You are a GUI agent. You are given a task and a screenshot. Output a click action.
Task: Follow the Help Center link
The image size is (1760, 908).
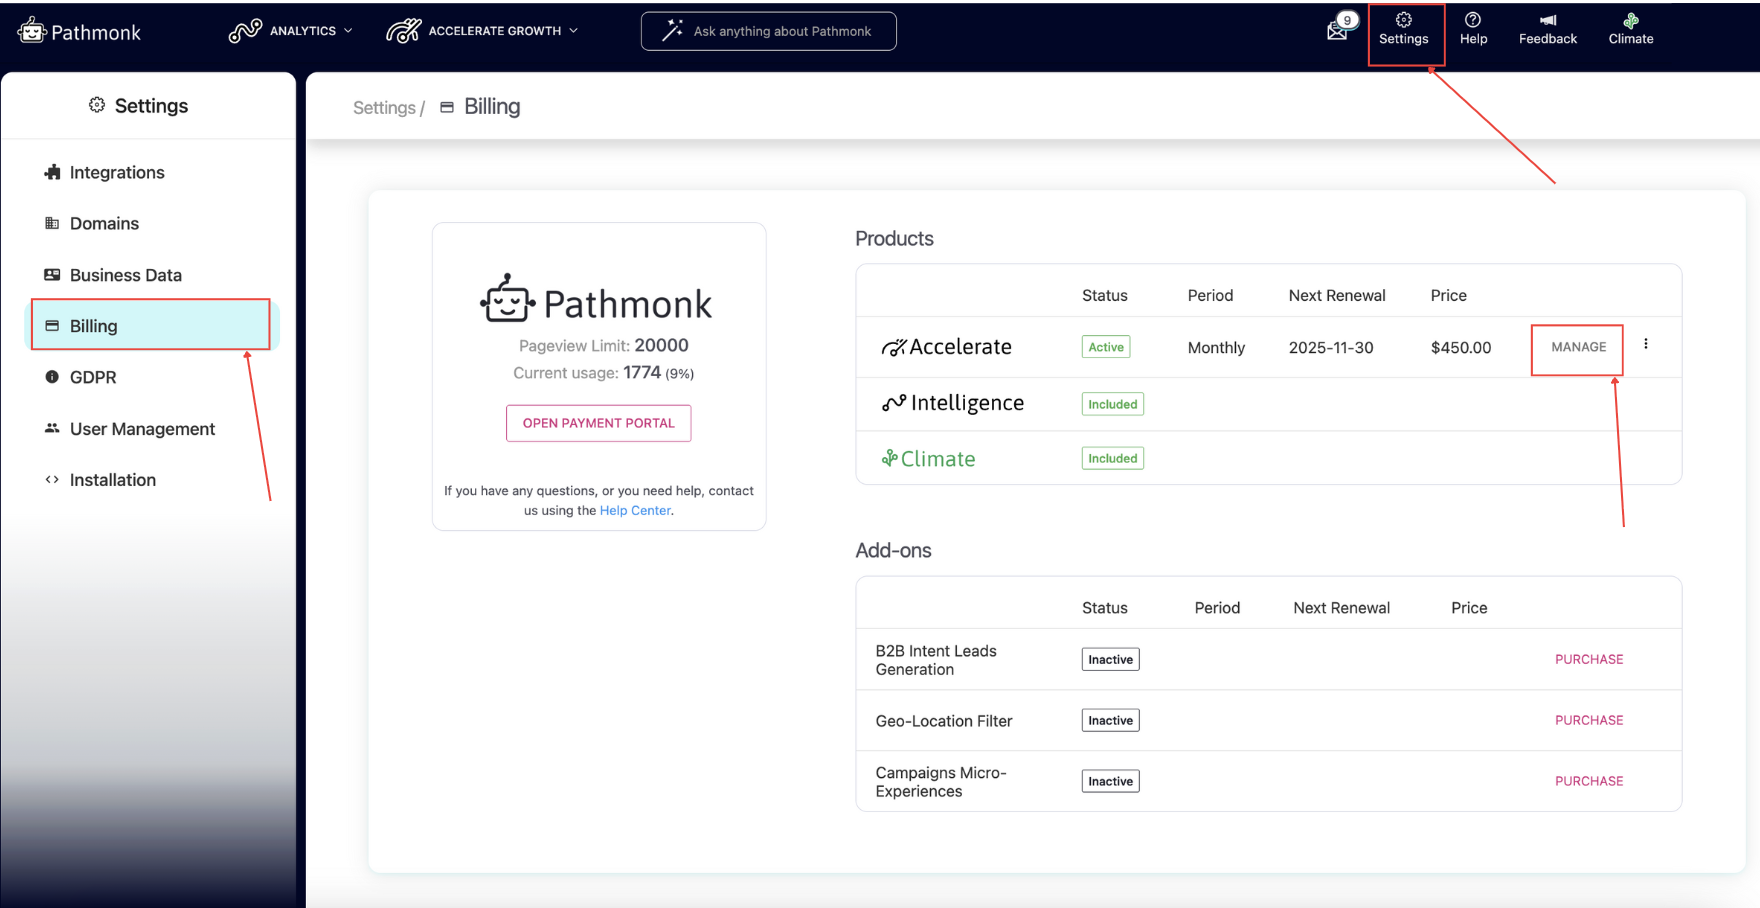pos(635,510)
